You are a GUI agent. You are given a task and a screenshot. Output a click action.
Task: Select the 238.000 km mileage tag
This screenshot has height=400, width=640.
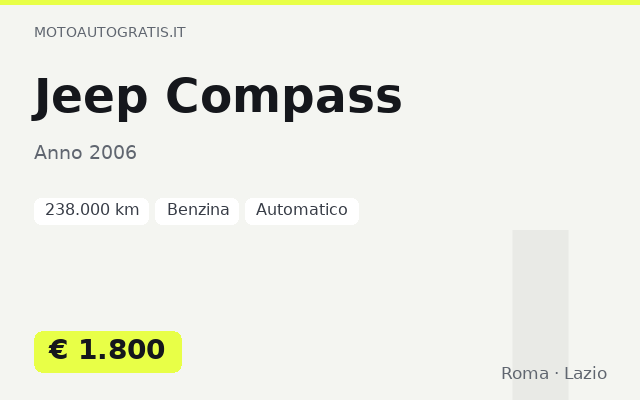91,211
